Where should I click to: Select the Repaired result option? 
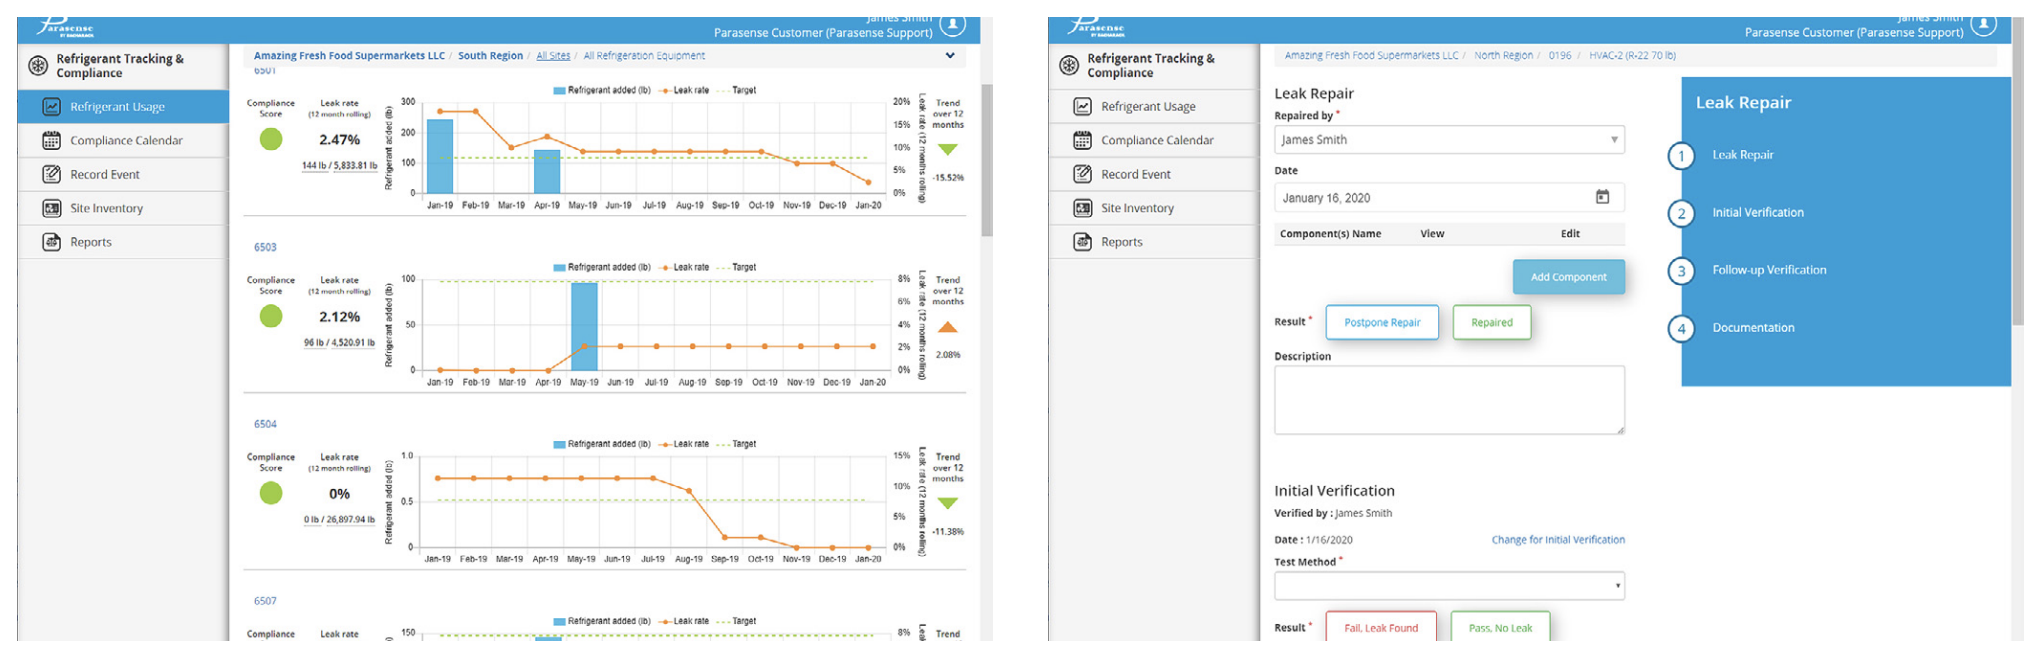pos(1491,323)
